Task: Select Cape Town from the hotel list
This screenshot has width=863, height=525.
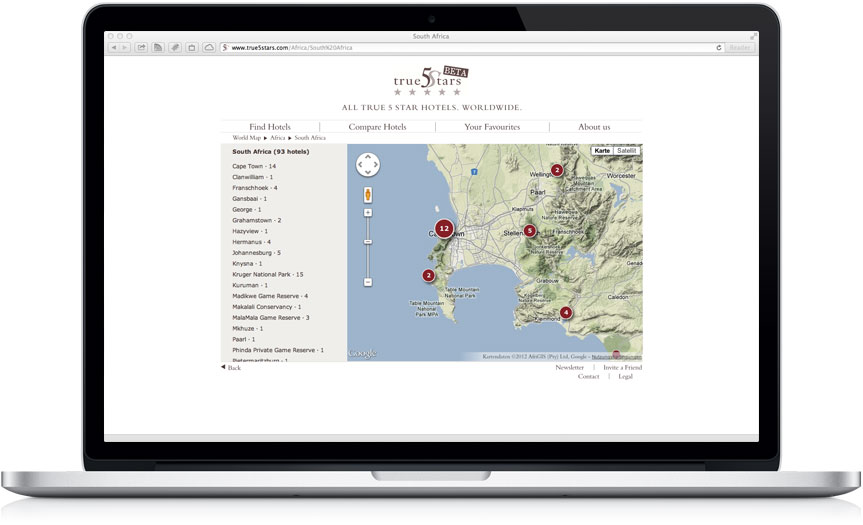Action: point(254,166)
